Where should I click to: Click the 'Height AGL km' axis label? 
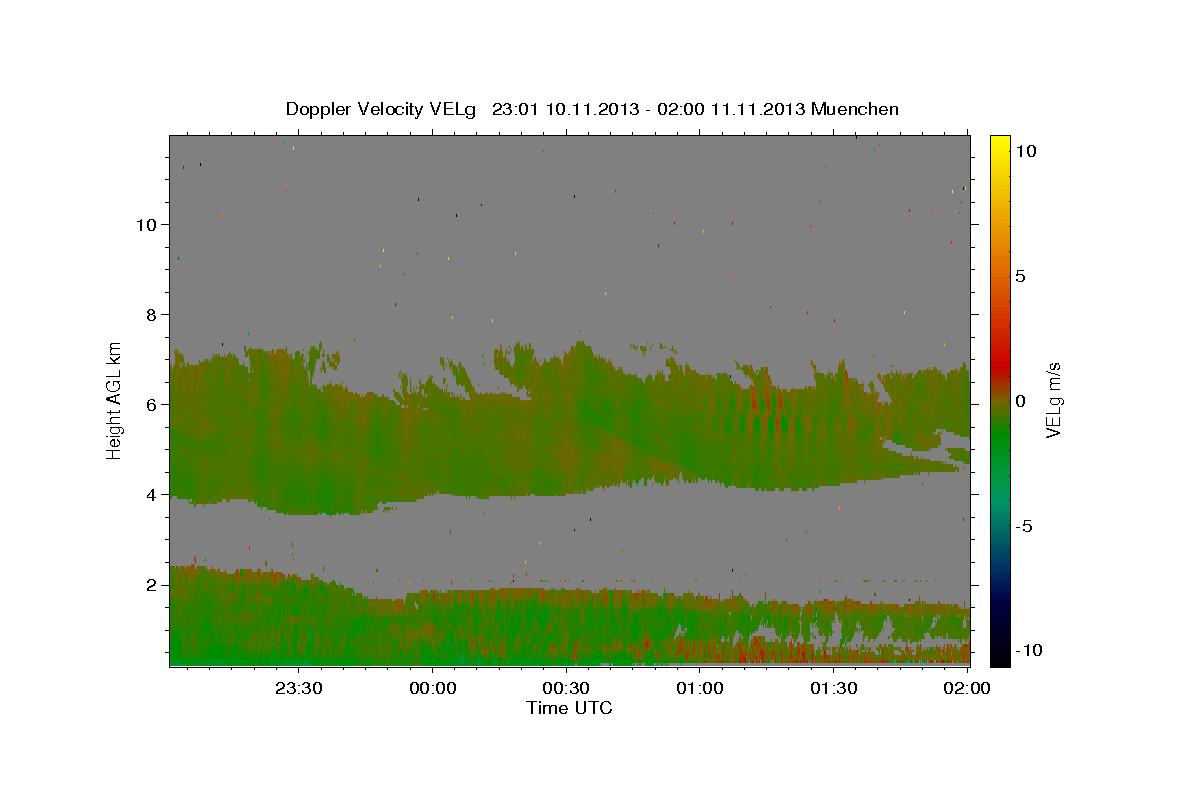(116, 400)
